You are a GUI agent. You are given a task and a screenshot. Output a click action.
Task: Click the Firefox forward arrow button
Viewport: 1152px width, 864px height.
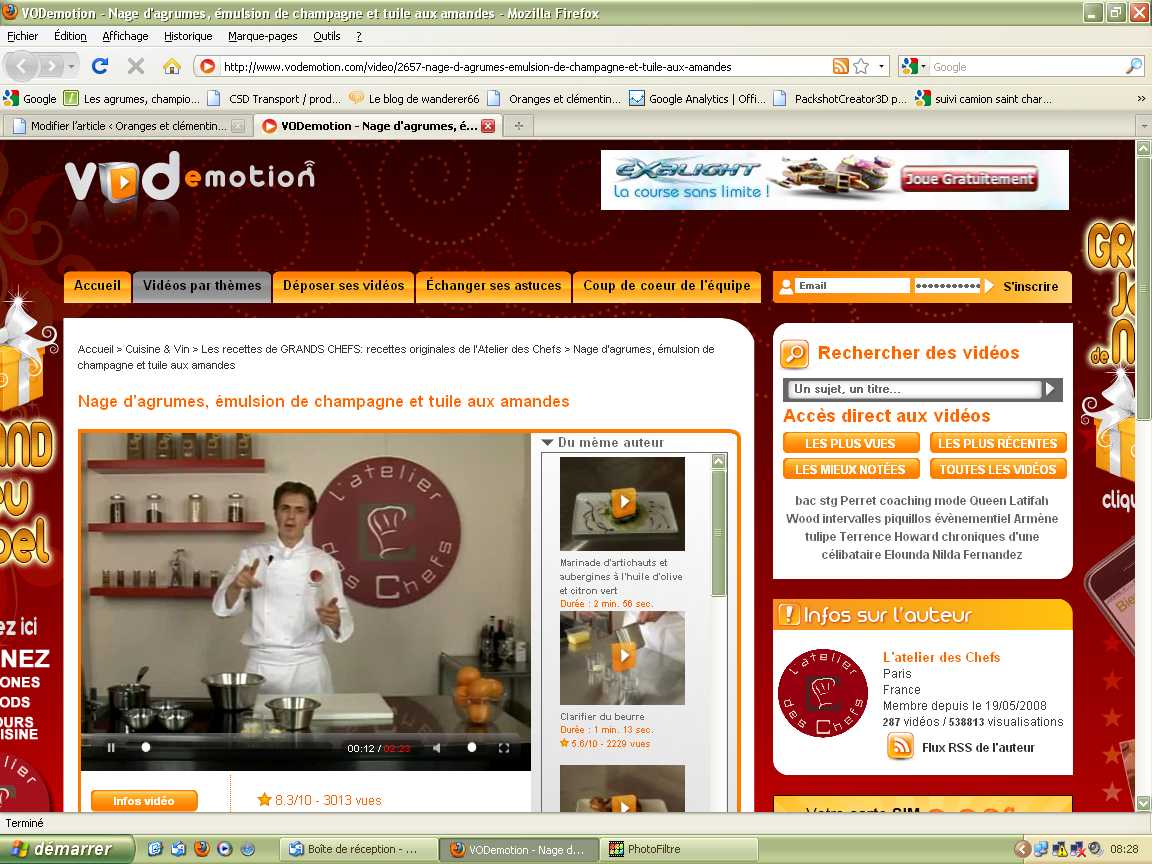click(50, 66)
